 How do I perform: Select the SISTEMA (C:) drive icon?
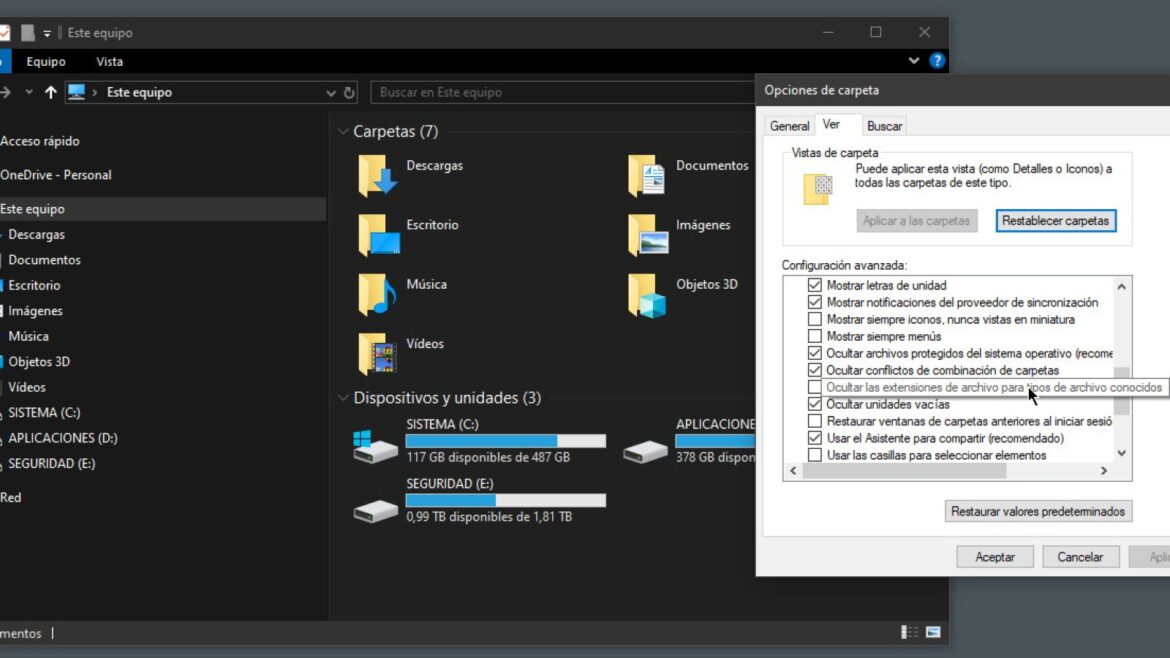(375, 446)
